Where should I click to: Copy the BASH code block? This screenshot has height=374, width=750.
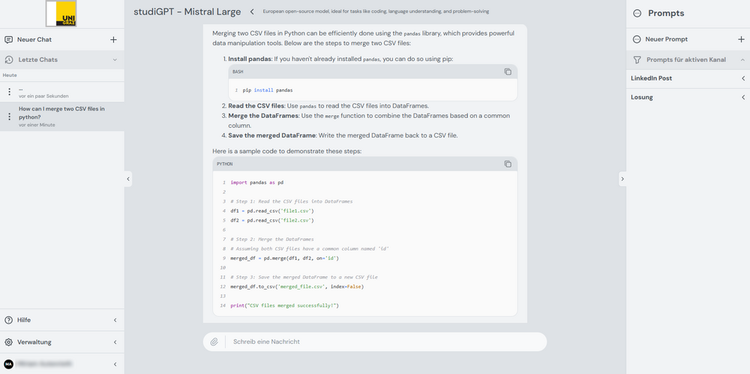[x=507, y=72]
